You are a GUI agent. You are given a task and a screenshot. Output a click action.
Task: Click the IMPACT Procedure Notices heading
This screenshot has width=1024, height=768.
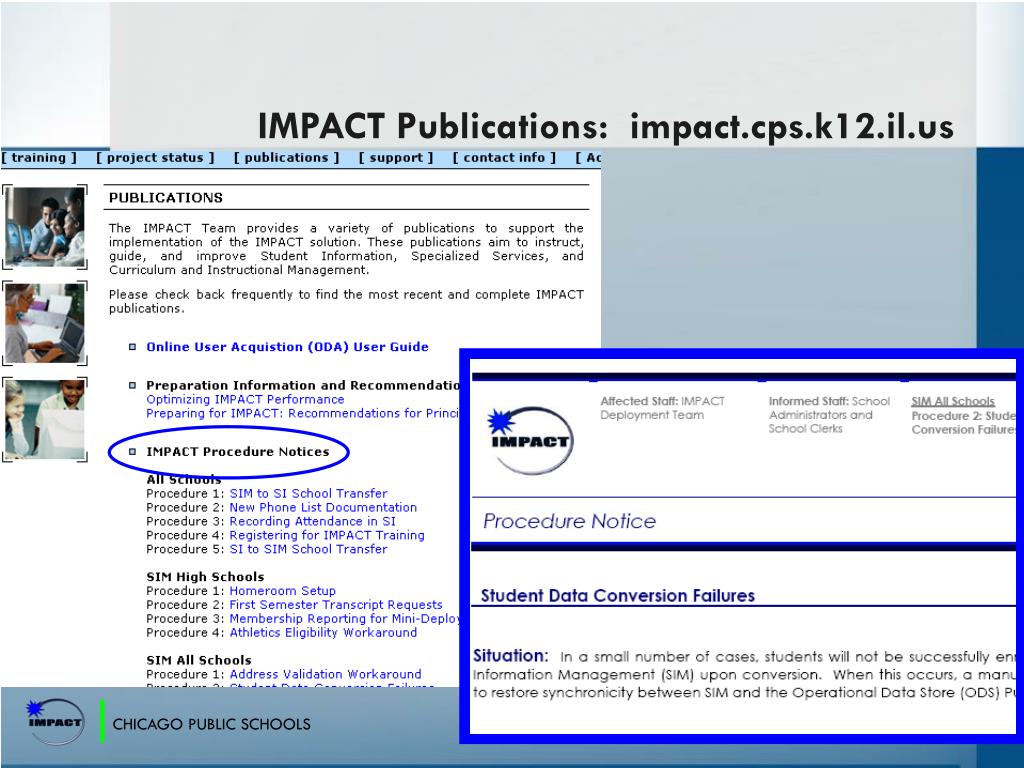pyautogui.click(x=238, y=451)
